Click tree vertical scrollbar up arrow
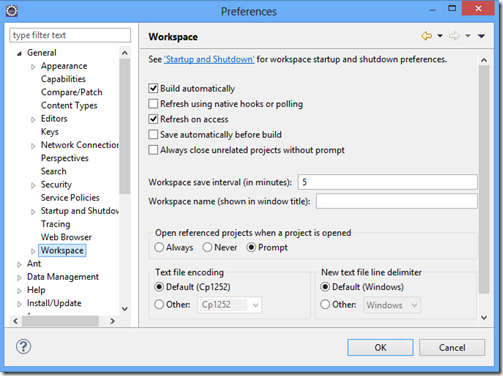Image resolution: width=503 pixels, height=376 pixels. pyautogui.click(x=125, y=53)
